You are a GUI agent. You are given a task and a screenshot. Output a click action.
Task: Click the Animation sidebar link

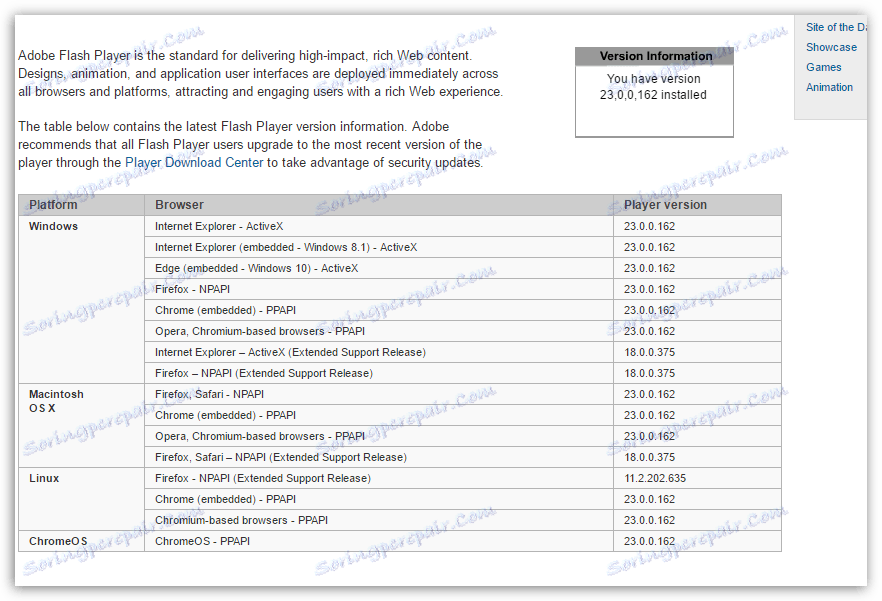(829, 87)
